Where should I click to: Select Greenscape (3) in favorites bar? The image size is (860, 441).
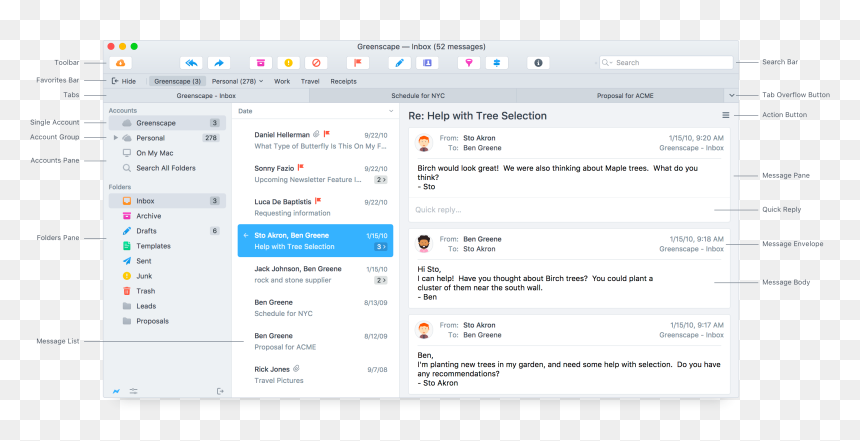[x=177, y=81]
